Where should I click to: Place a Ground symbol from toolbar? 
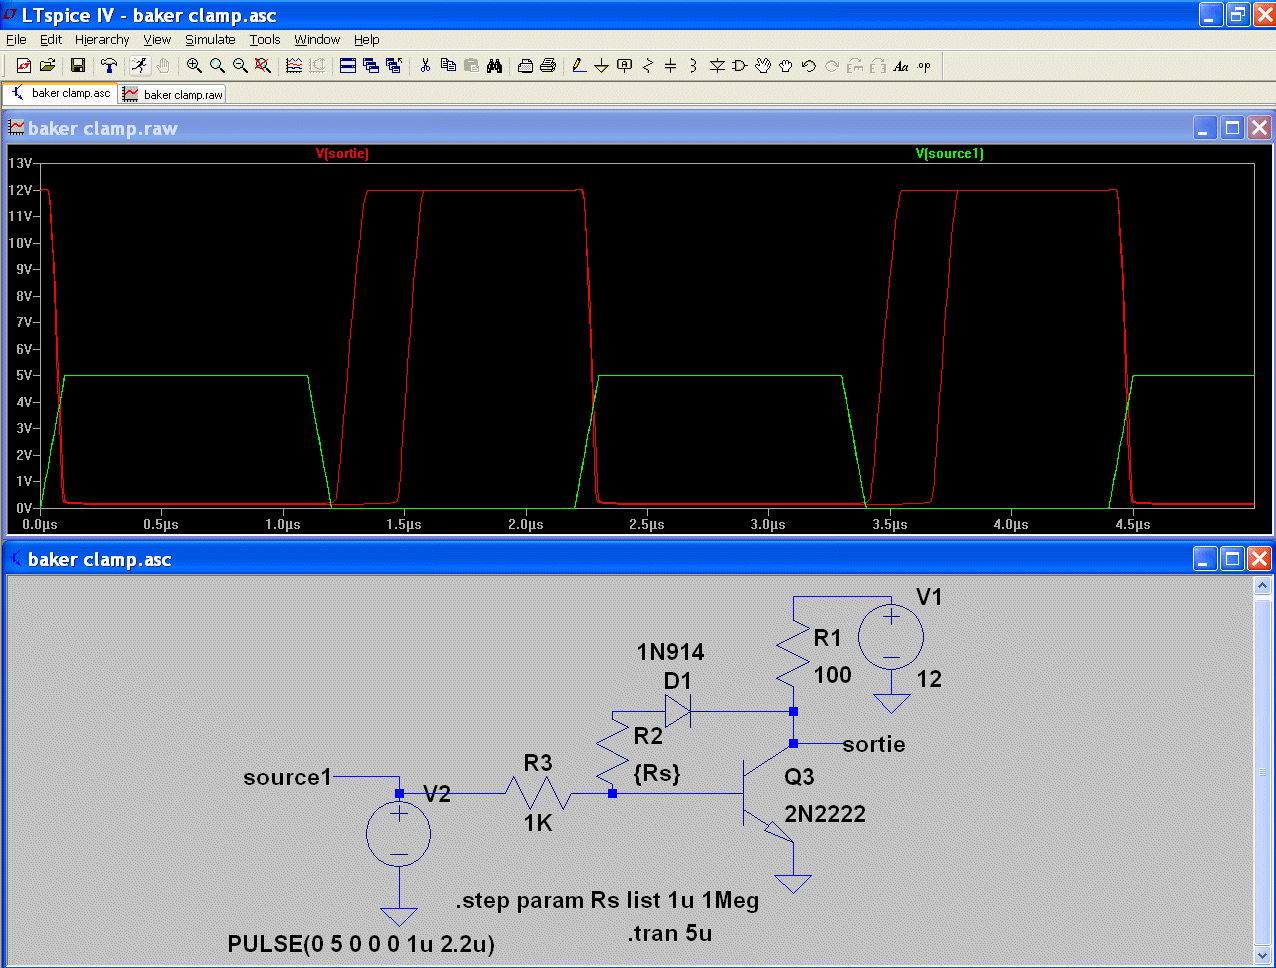602,66
